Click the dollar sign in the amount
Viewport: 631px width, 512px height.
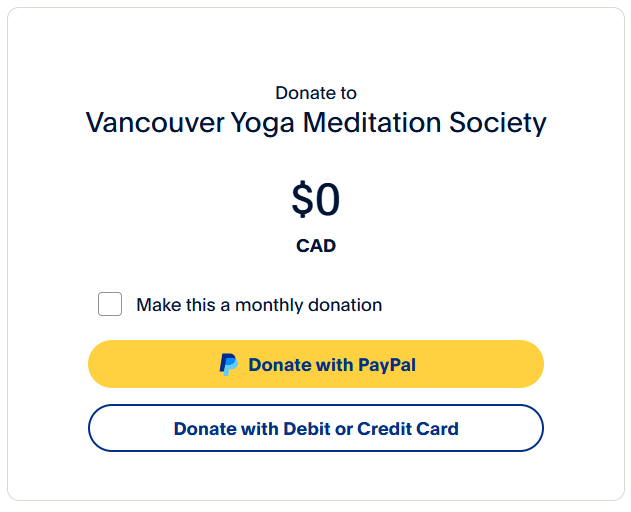point(303,201)
